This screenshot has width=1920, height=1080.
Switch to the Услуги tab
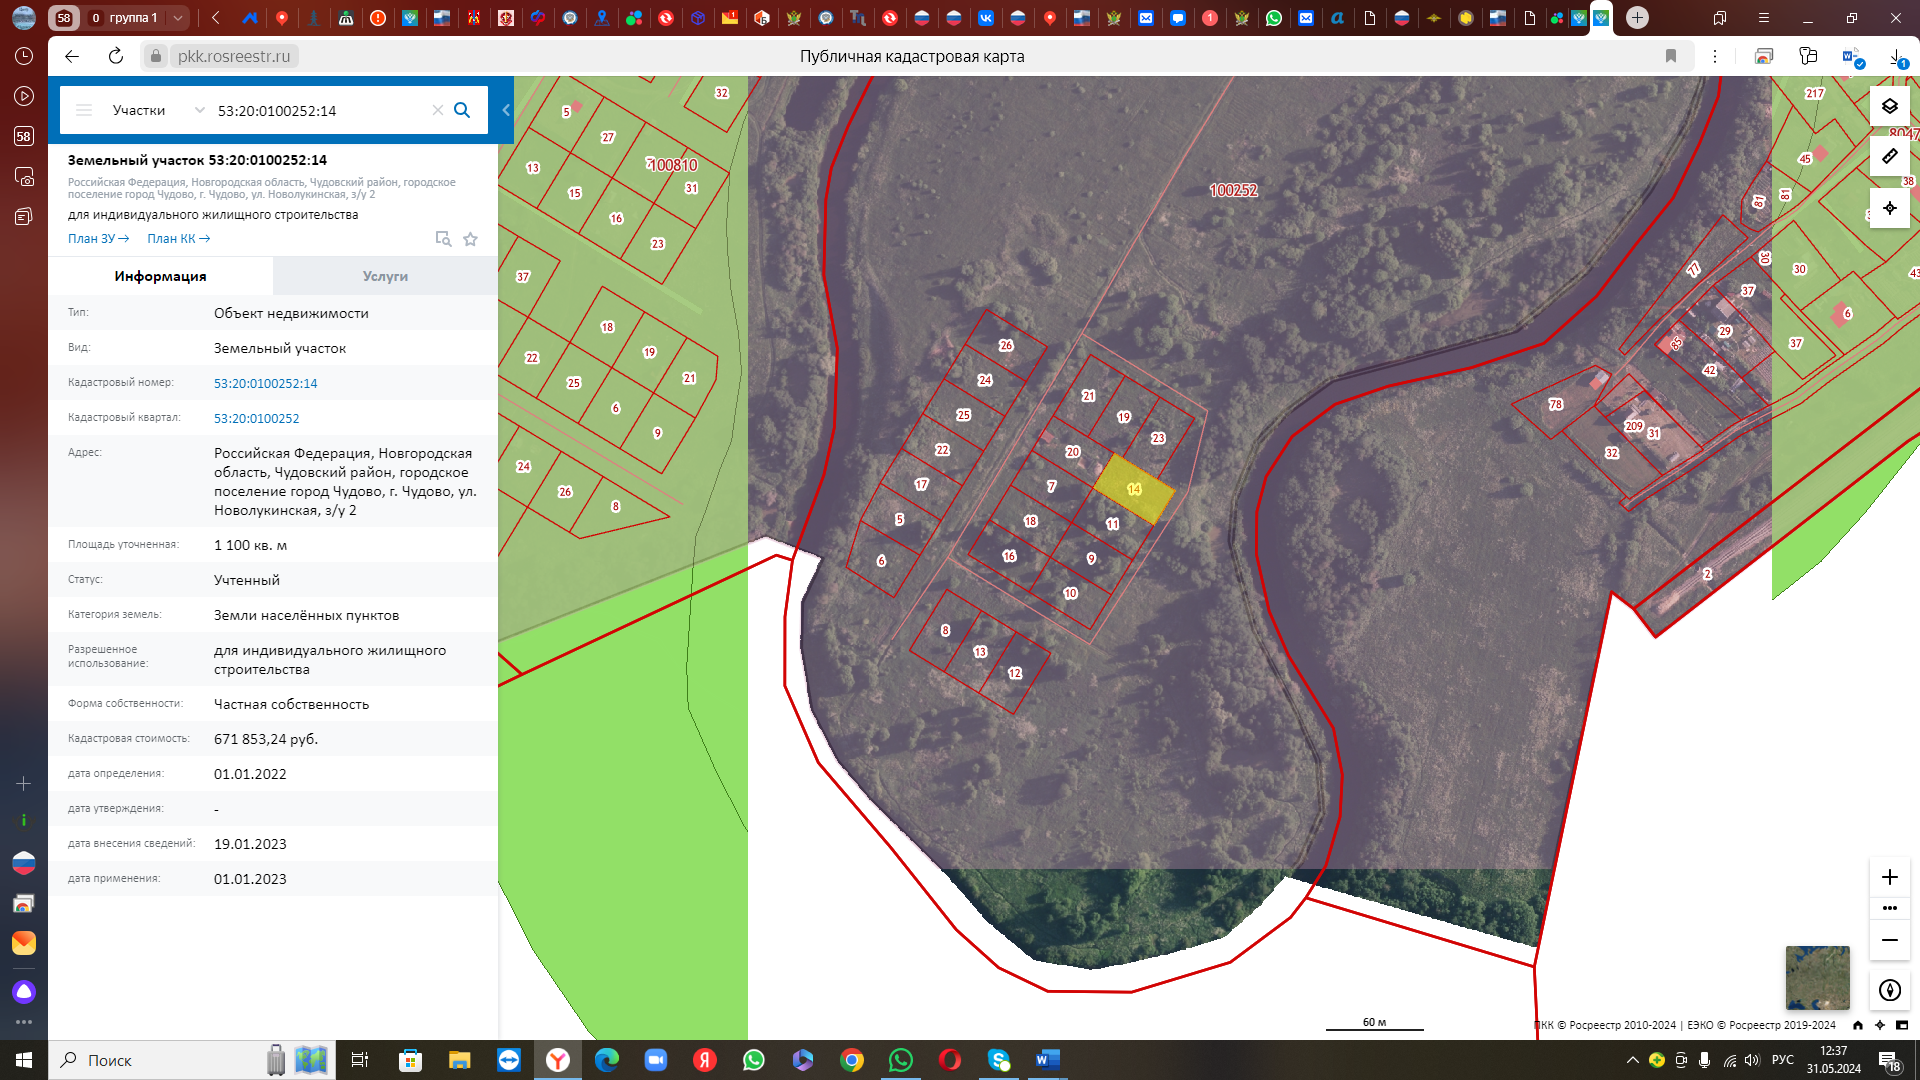click(x=385, y=276)
